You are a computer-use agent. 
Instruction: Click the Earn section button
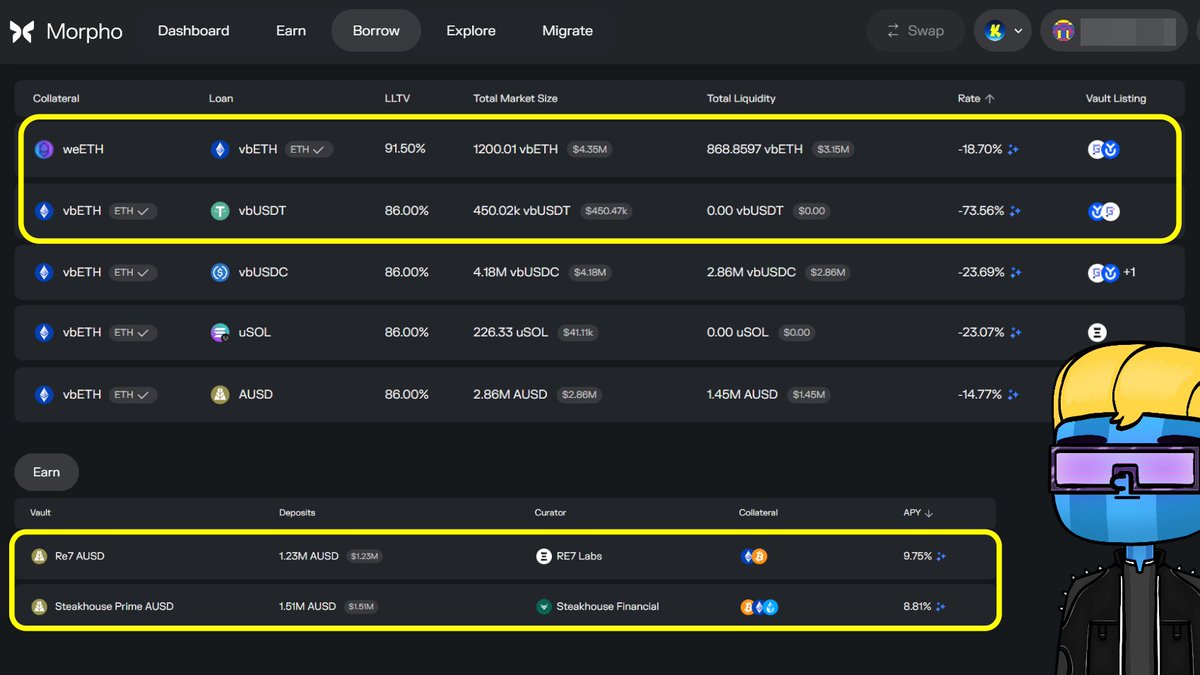46,472
